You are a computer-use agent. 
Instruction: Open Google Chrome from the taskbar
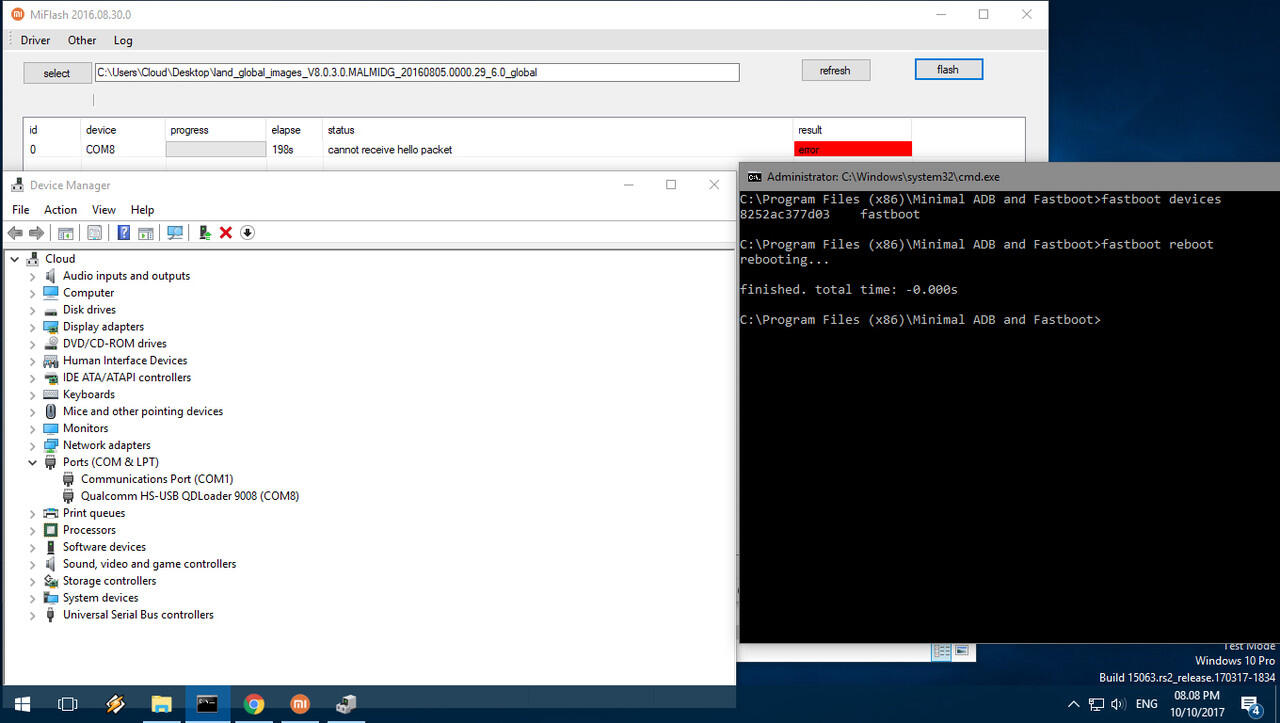click(254, 704)
